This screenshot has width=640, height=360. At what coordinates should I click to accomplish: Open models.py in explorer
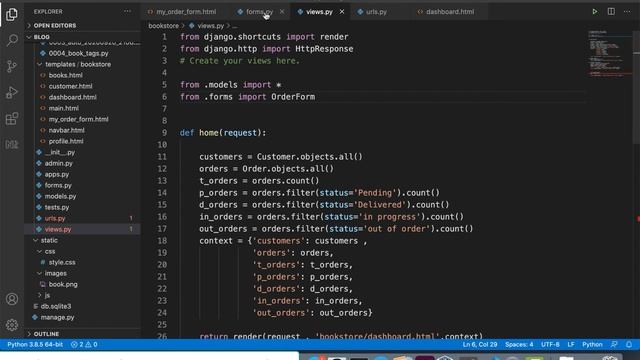(x=60, y=197)
